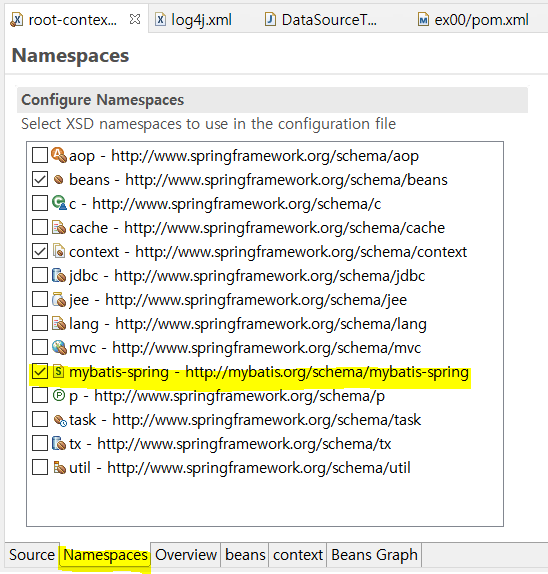Screen dimensions: 548x574
Task: Enable the lang namespace checkbox
Action: [x=40, y=323]
